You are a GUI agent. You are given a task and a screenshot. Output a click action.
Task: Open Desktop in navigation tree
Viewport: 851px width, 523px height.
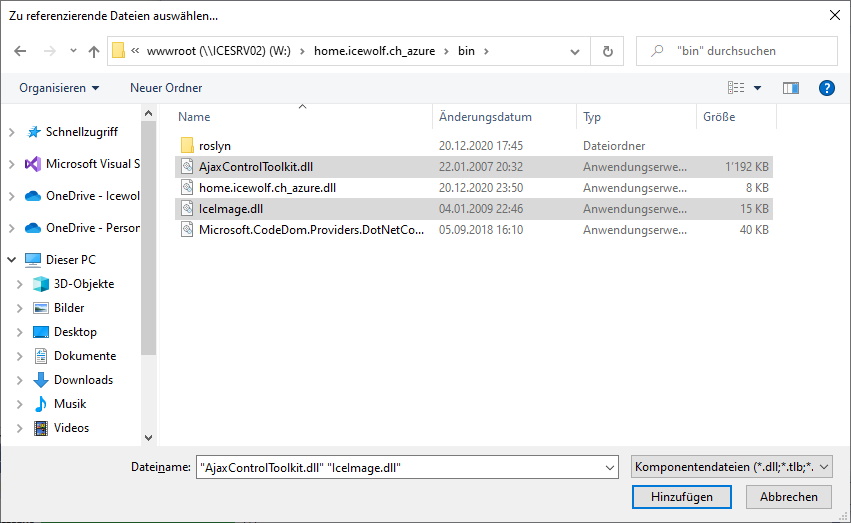75,332
